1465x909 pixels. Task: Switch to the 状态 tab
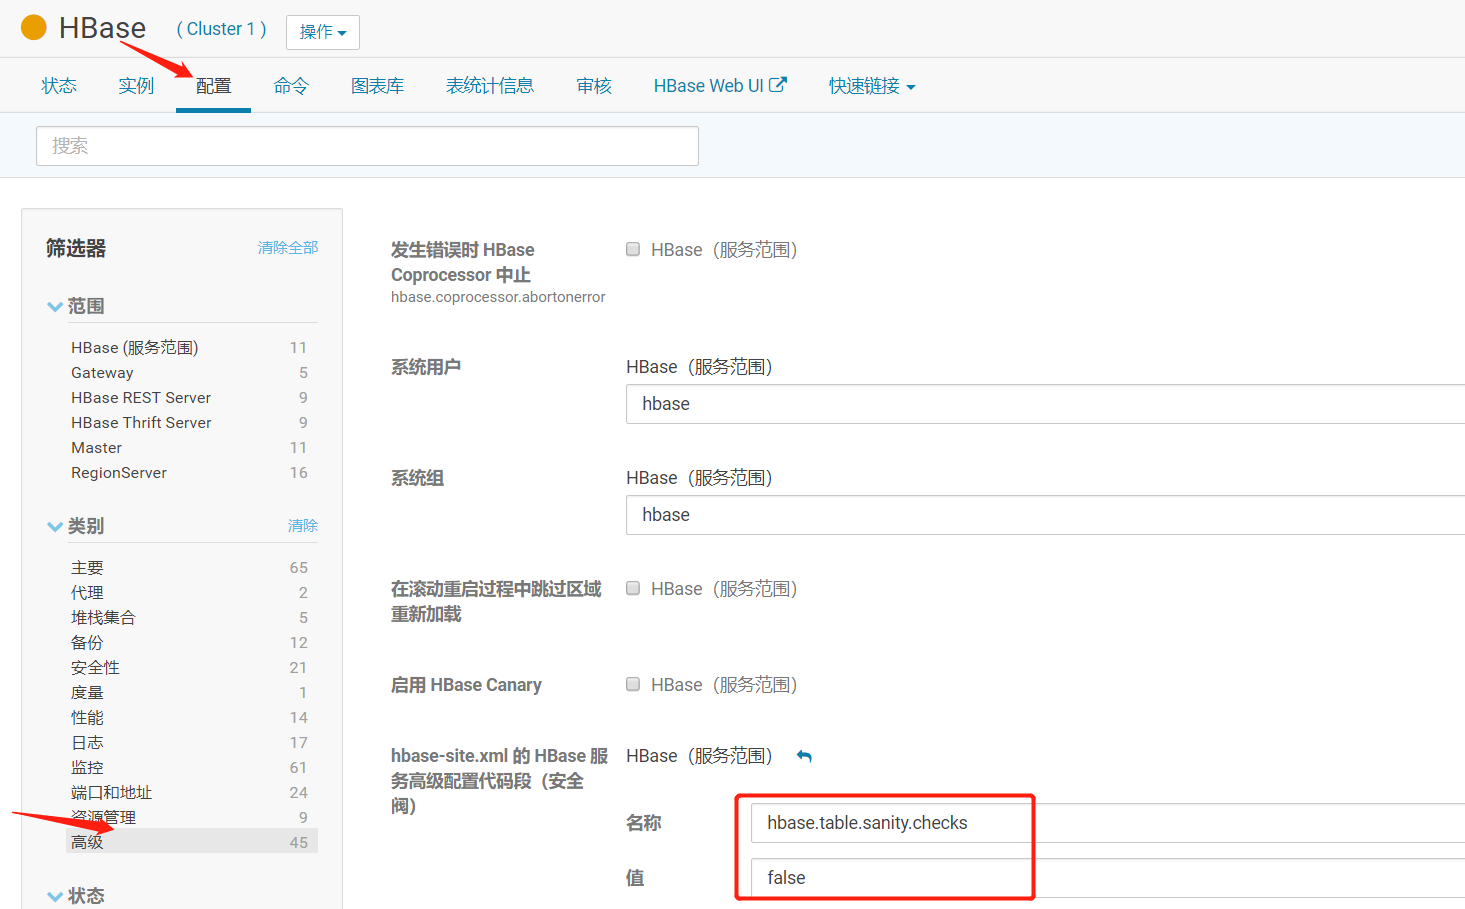59,86
